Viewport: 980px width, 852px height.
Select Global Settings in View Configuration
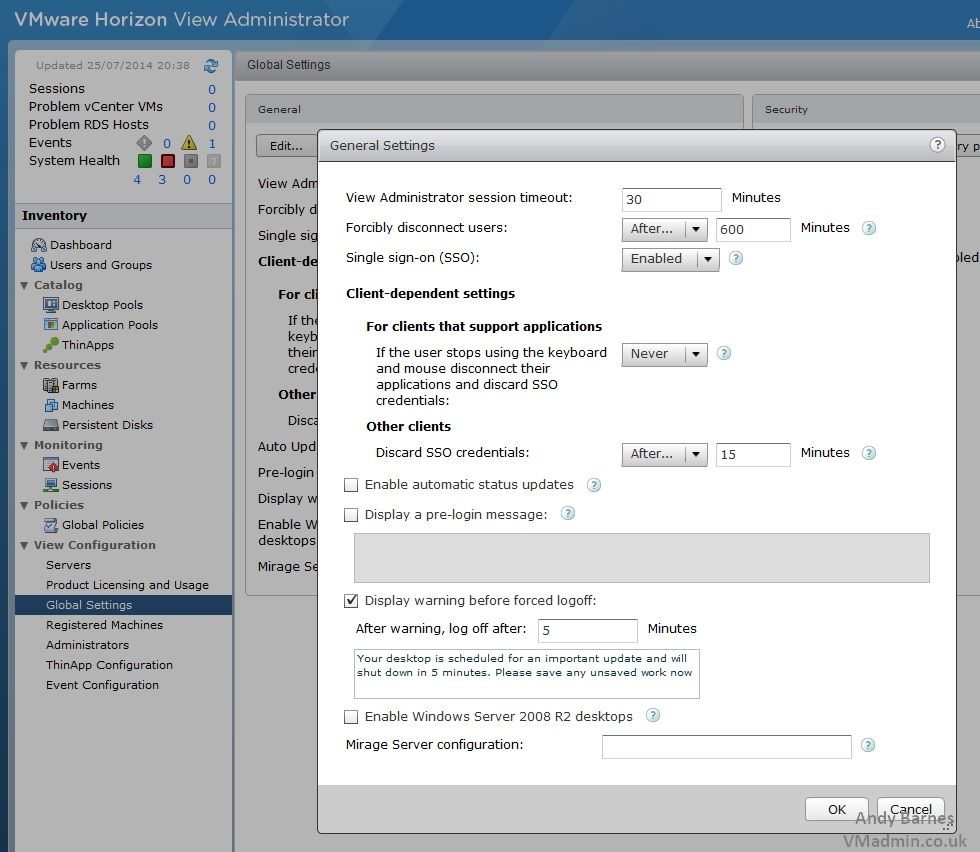[x=123, y=605]
